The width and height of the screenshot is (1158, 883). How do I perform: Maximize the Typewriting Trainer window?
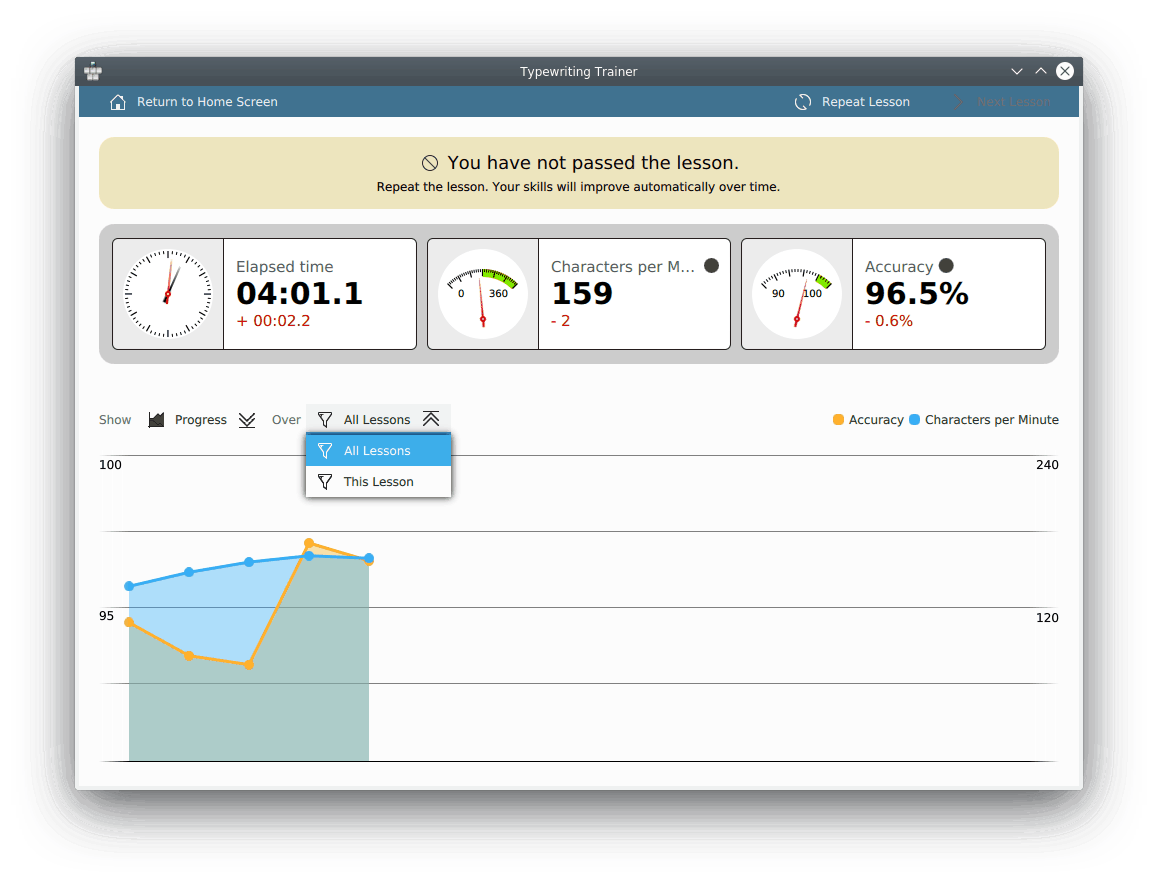[1041, 71]
